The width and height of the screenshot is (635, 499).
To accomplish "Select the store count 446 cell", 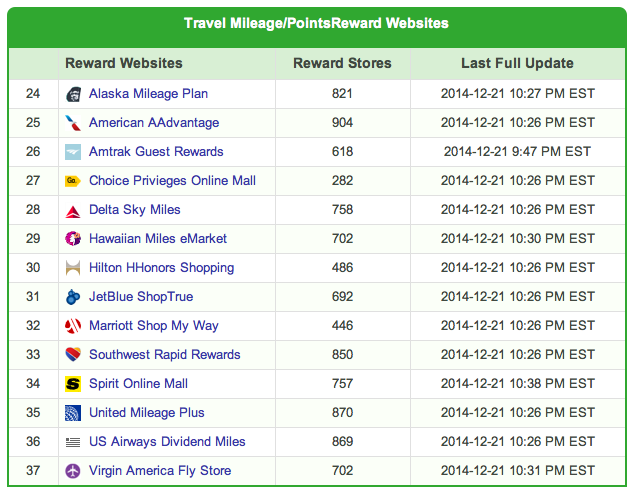I will click(342, 326).
